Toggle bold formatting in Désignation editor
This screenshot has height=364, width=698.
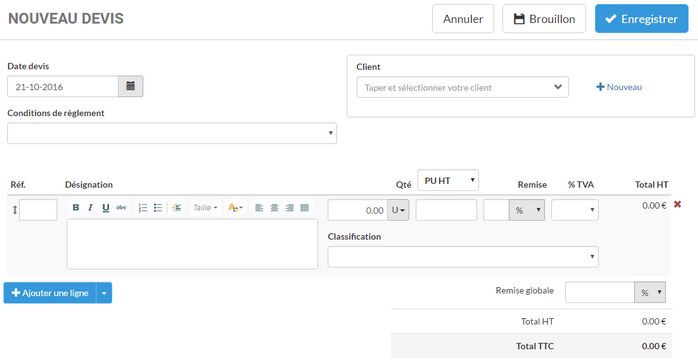(76, 208)
